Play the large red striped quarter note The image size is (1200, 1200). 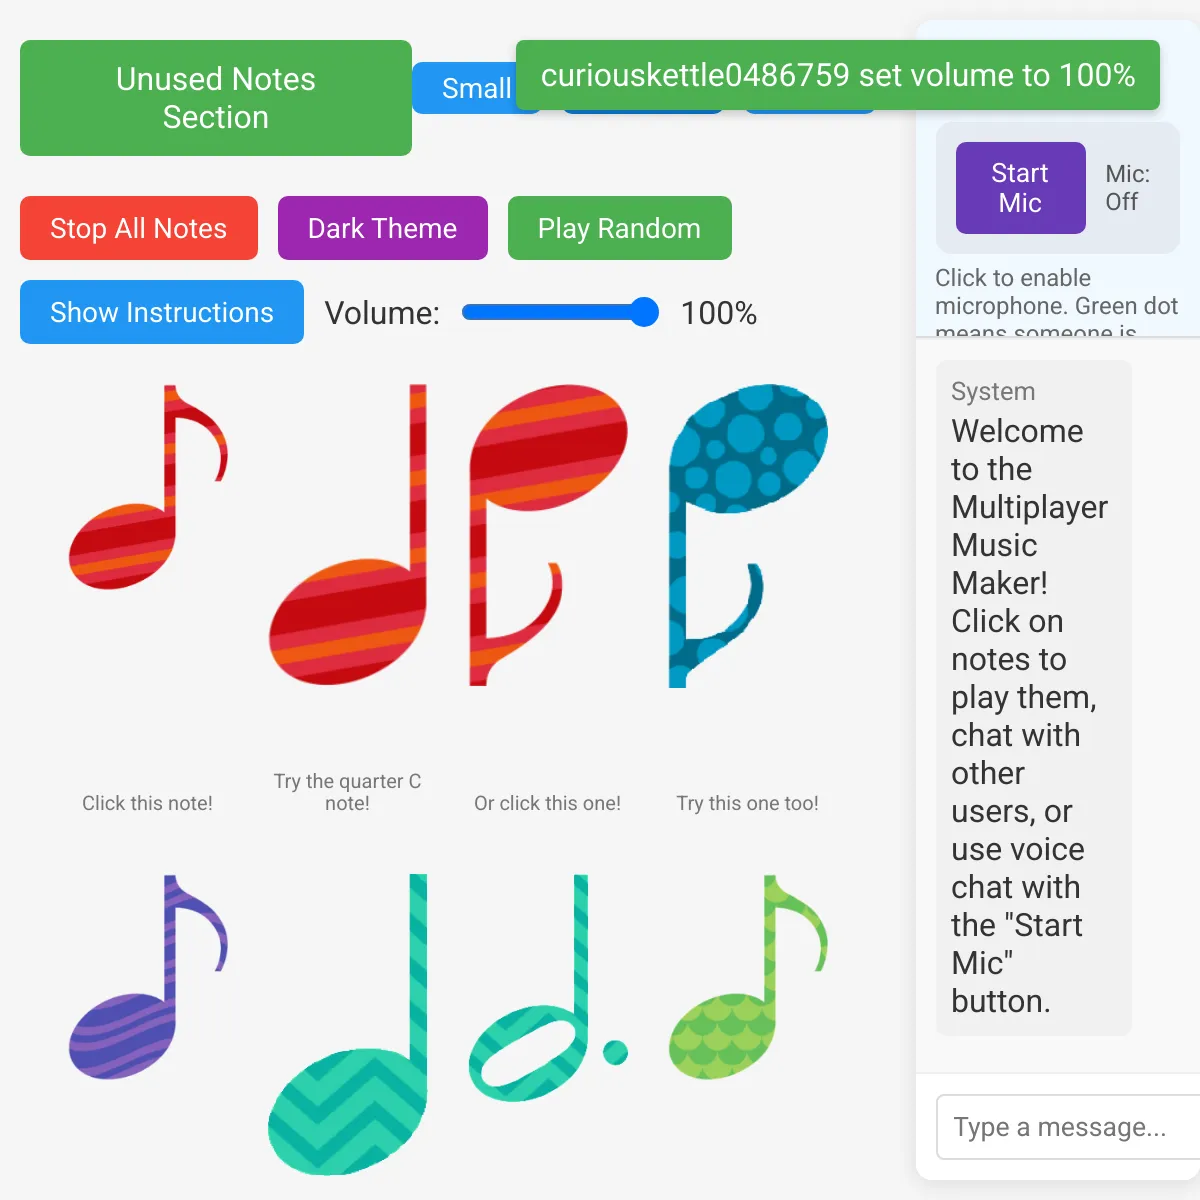coord(345,620)
